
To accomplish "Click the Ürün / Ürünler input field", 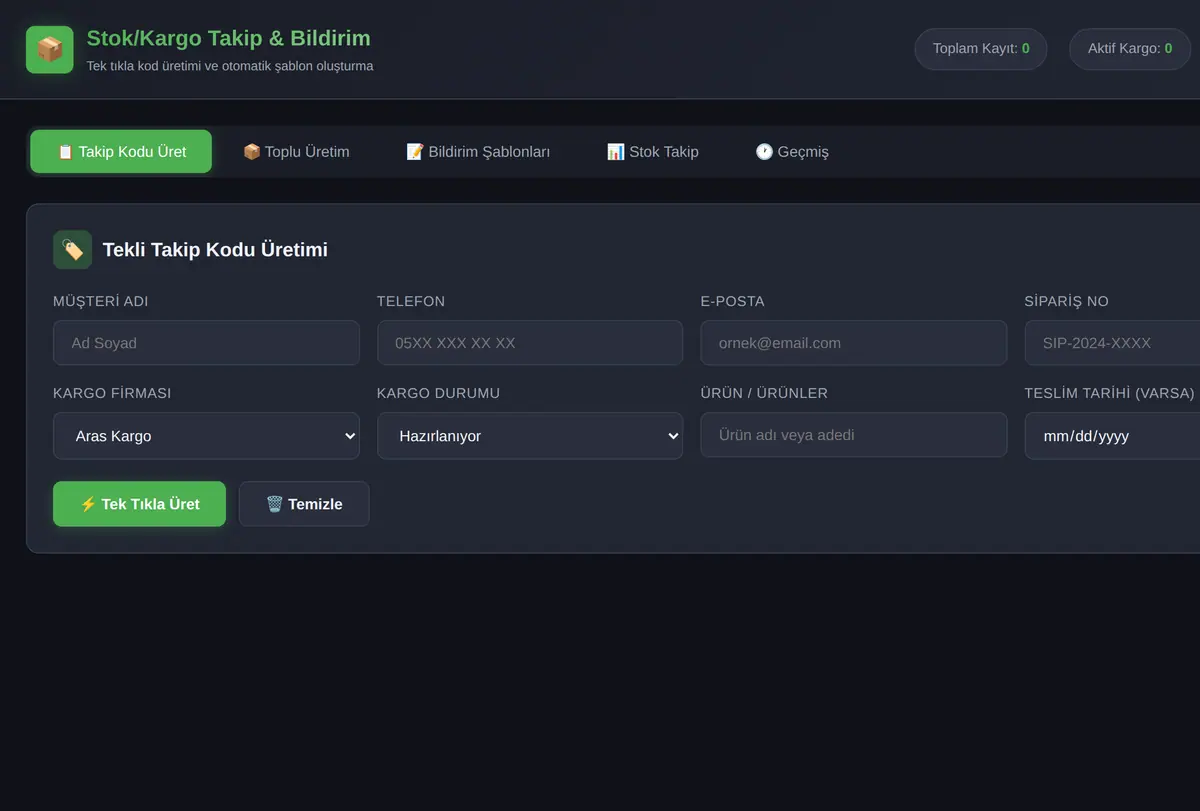I will [x=854, y=435].
